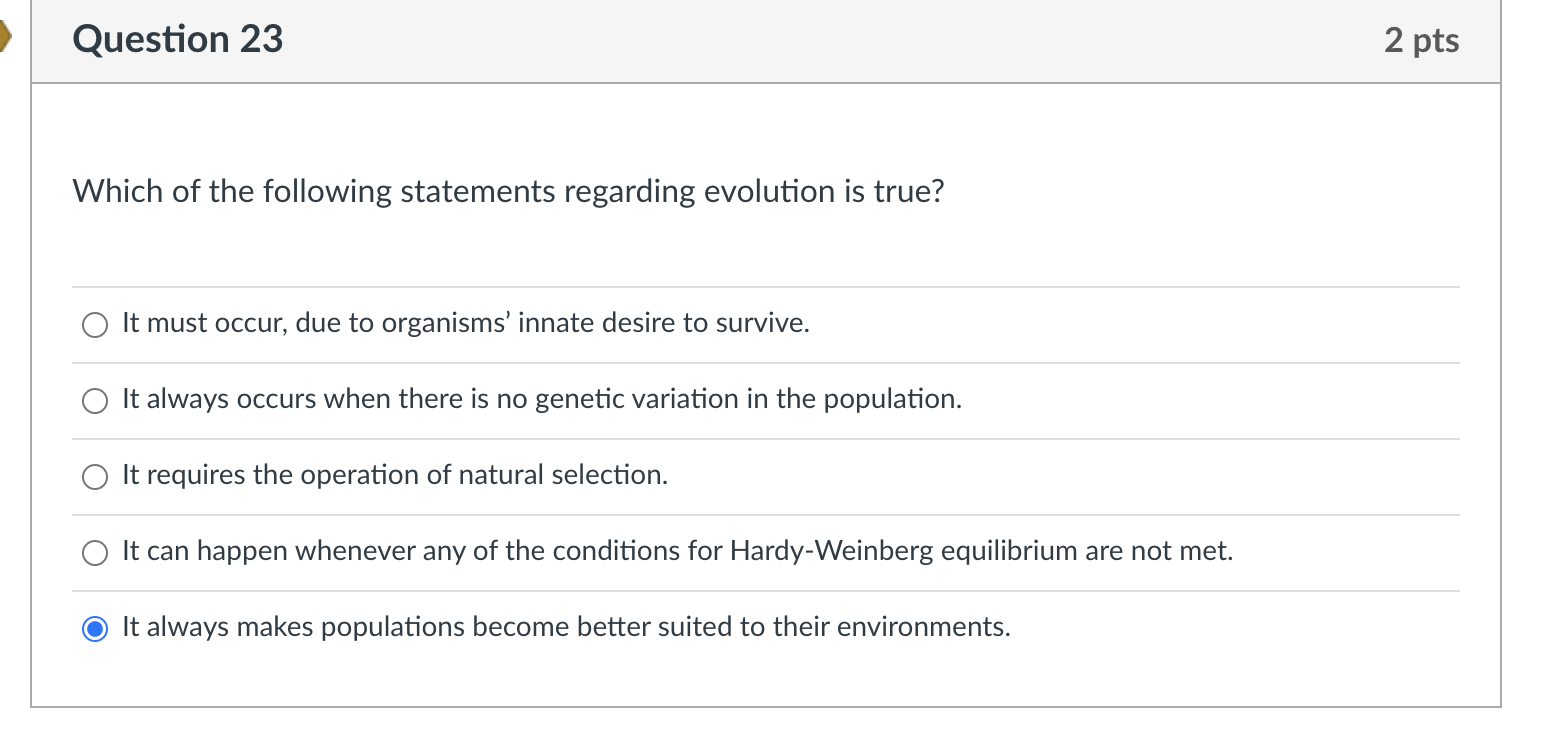Select radio for 'no genetic variation' answer
Viewport: 1551px width, 748px height.
pyautogui.click(x=95, y=400)
